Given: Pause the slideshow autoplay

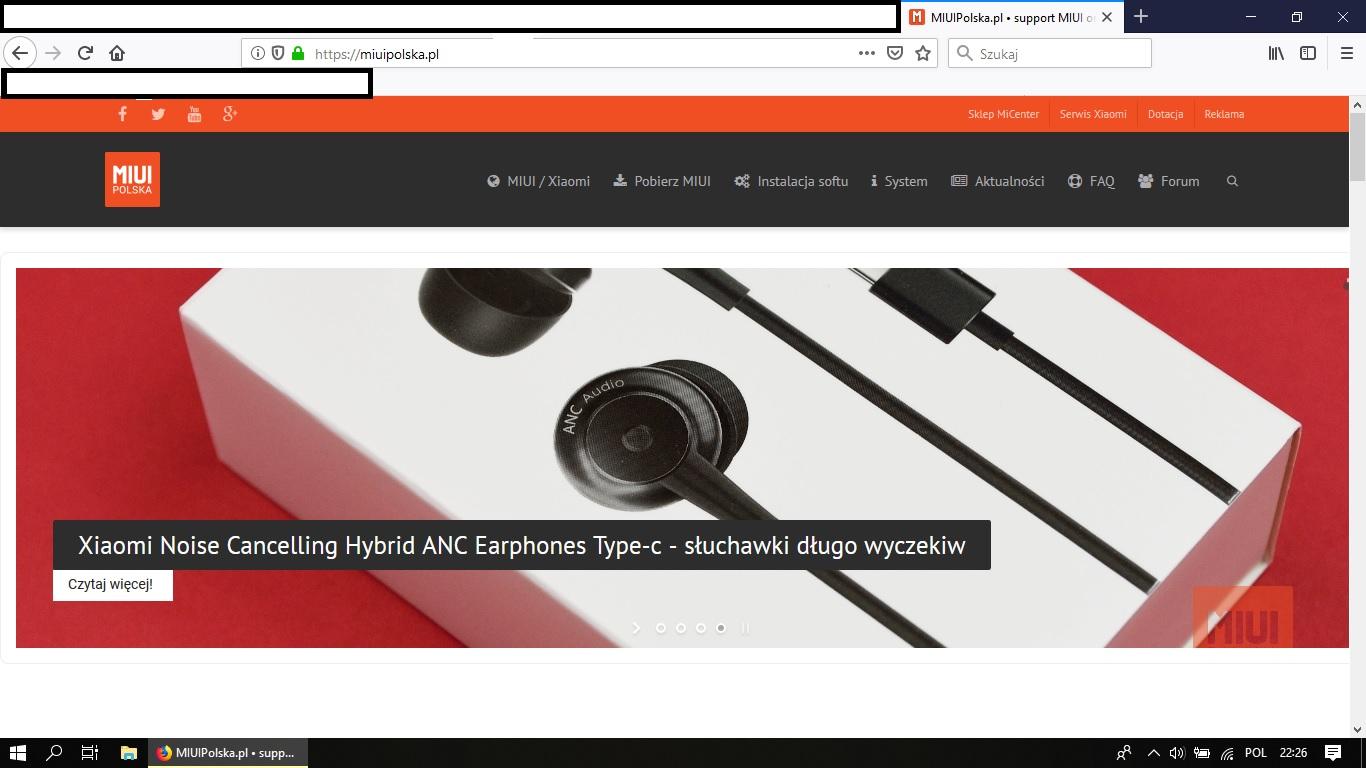Looking at the screenshot, I should click(745, 628).
